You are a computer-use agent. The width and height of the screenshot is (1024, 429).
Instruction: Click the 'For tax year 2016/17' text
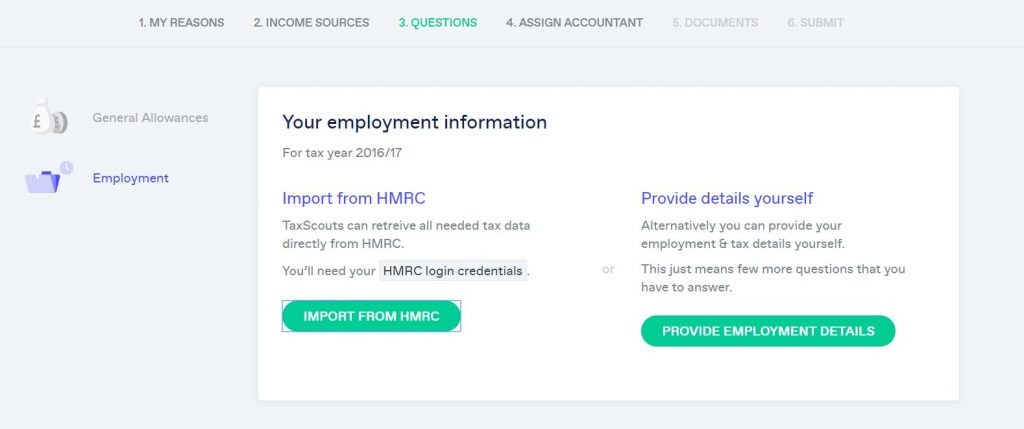pos(342,153)
